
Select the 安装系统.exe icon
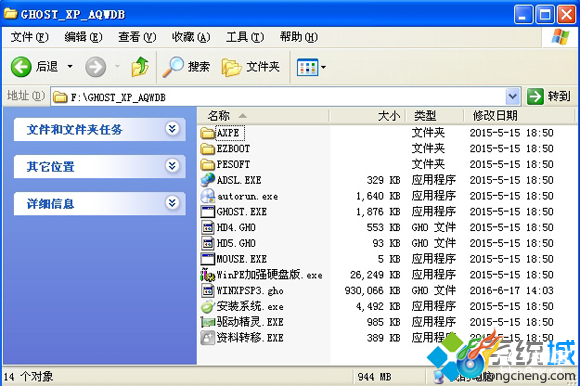pyautogui.click(x=208, y=307)
